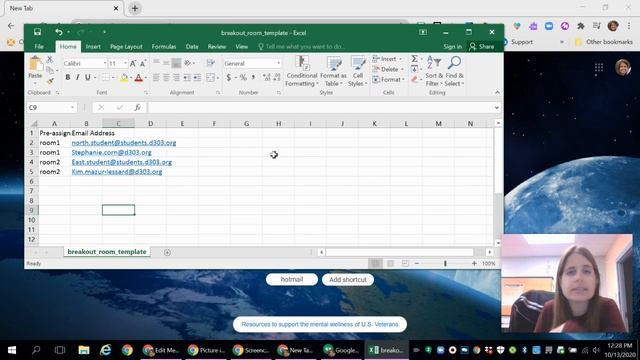640x360 pixels.
Task: Switch to the Formulas tab
Action: (x=164, y=47)
